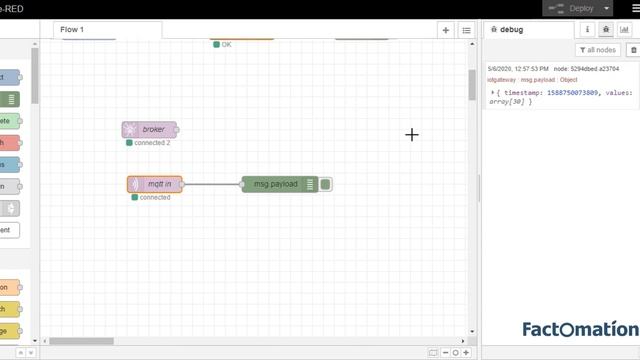Click canvas scroll down arrow
The height and width of the screenshot is (360, 640).
[472, 331]
